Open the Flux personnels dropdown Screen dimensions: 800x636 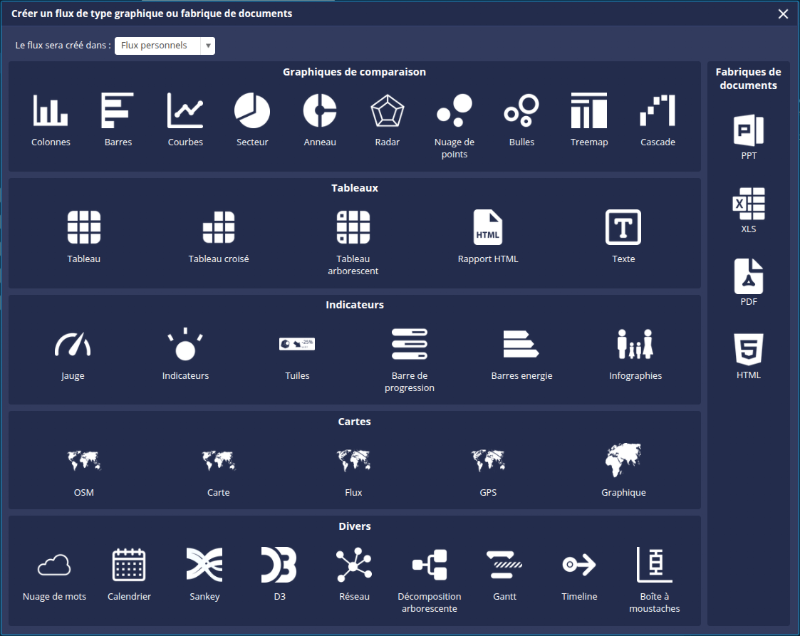(165, 45)
